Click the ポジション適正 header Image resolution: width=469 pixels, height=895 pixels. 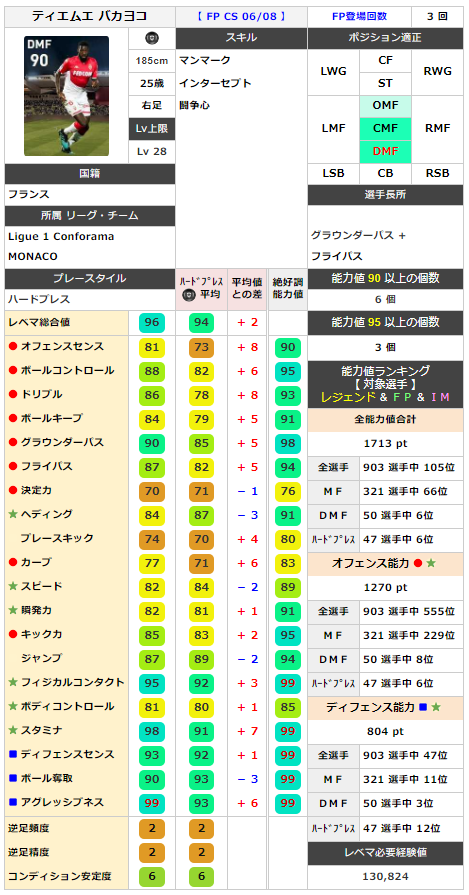click(385, 38)
